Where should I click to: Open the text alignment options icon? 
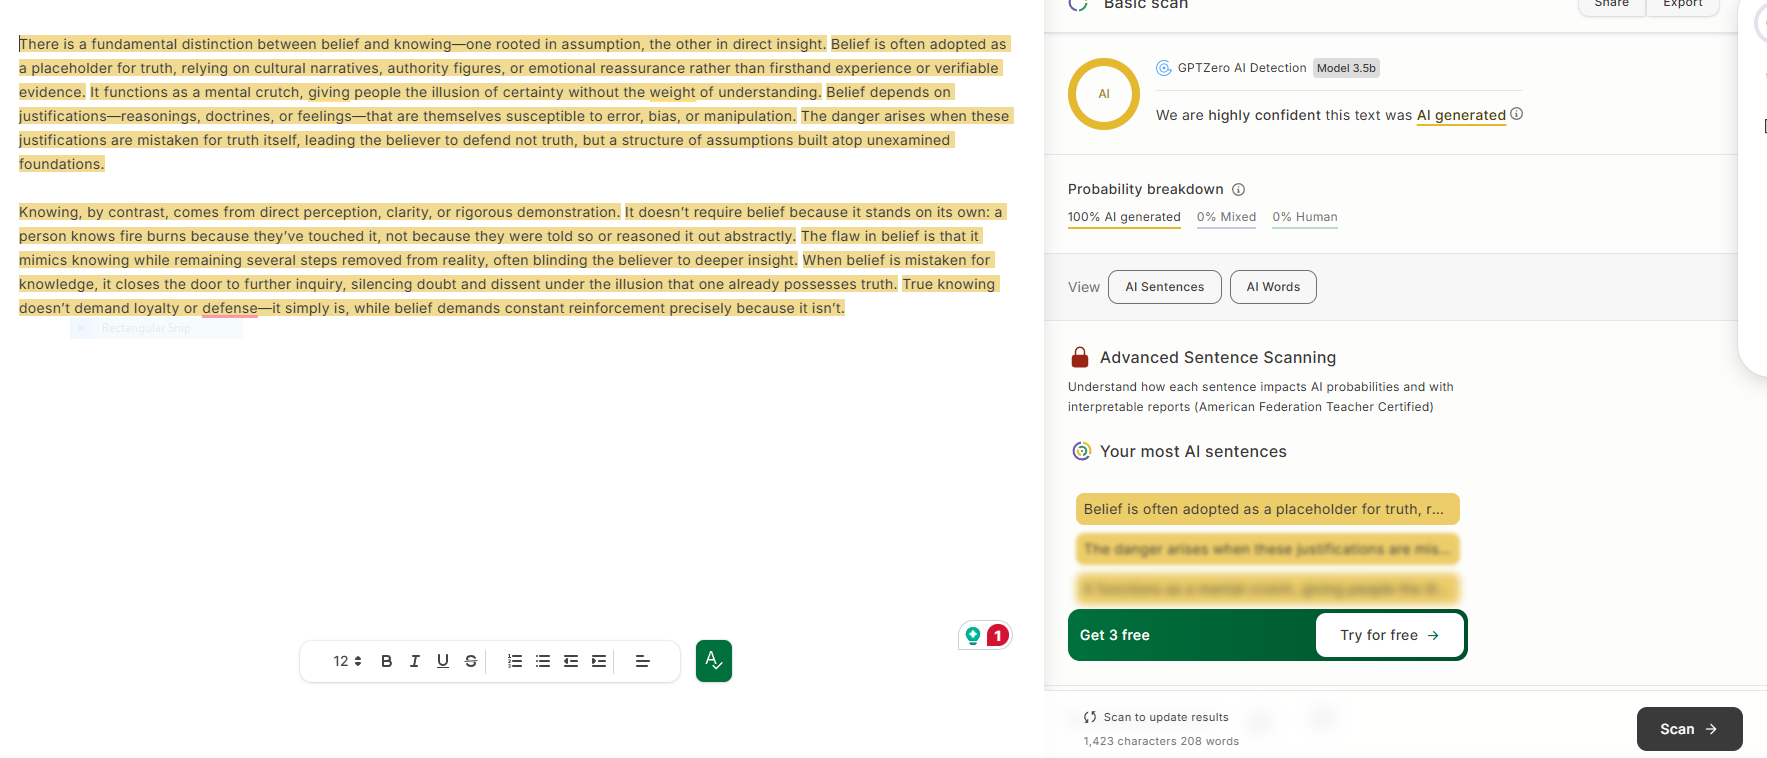click(643, 661)
